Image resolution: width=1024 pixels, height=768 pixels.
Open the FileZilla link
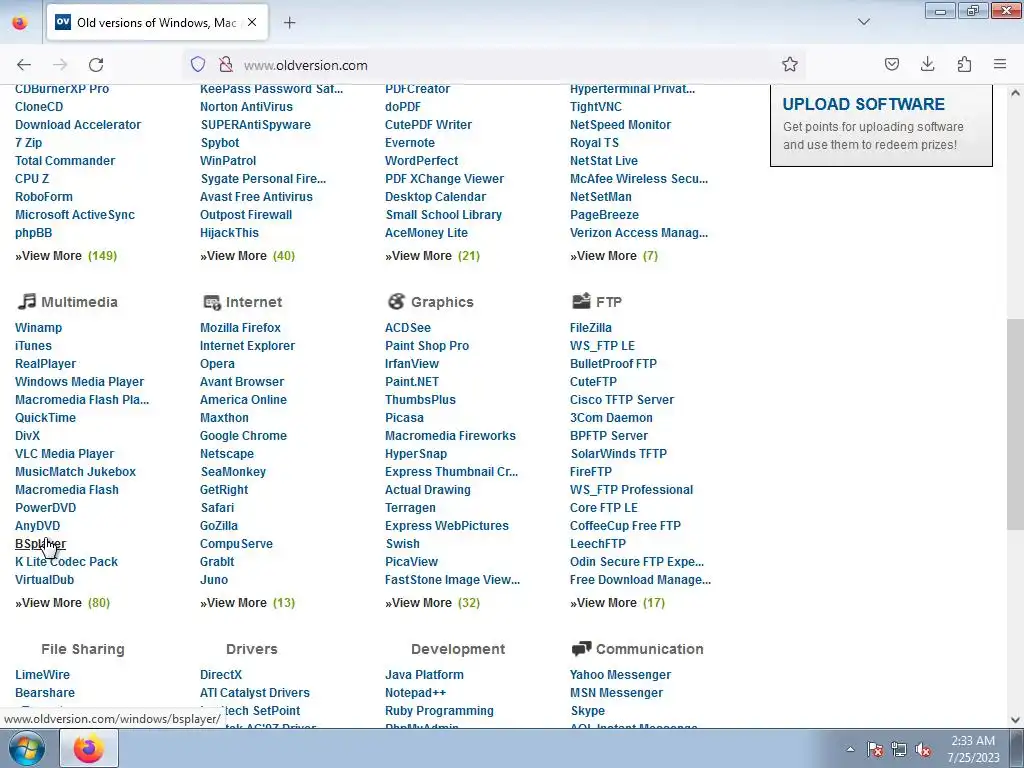pyautogui.click(x=590, y=328)
